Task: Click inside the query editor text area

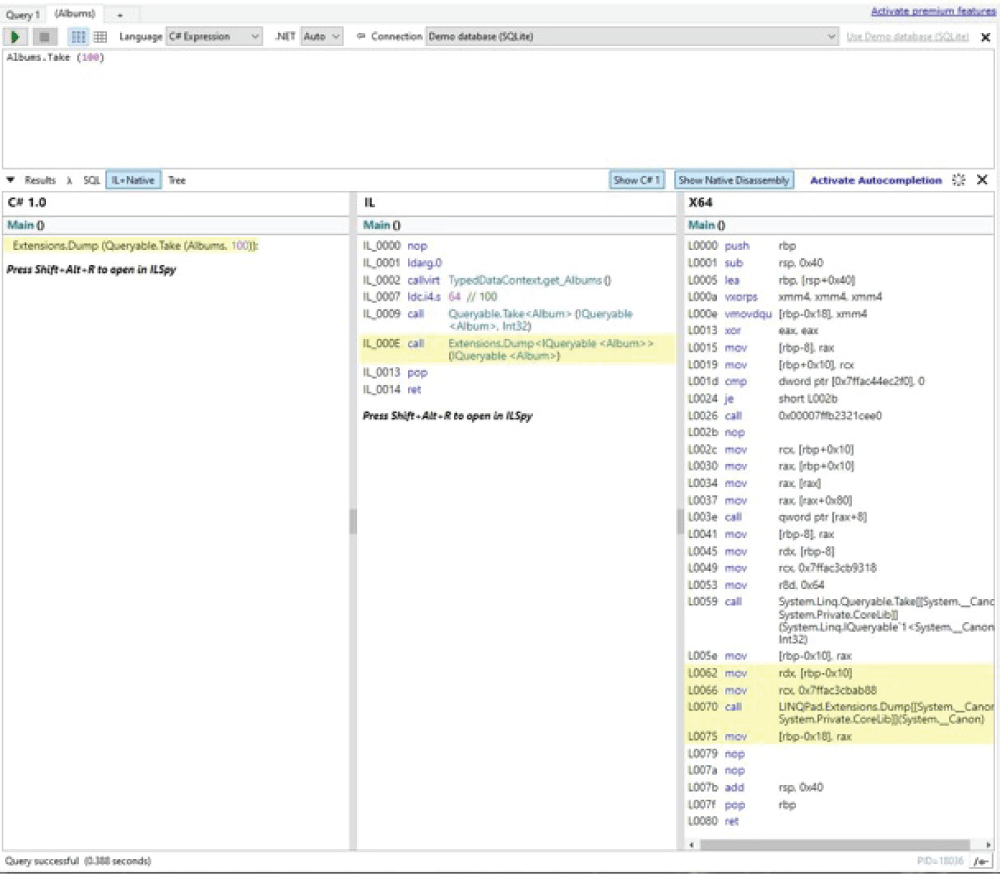Action: click(x=497, y=108)
